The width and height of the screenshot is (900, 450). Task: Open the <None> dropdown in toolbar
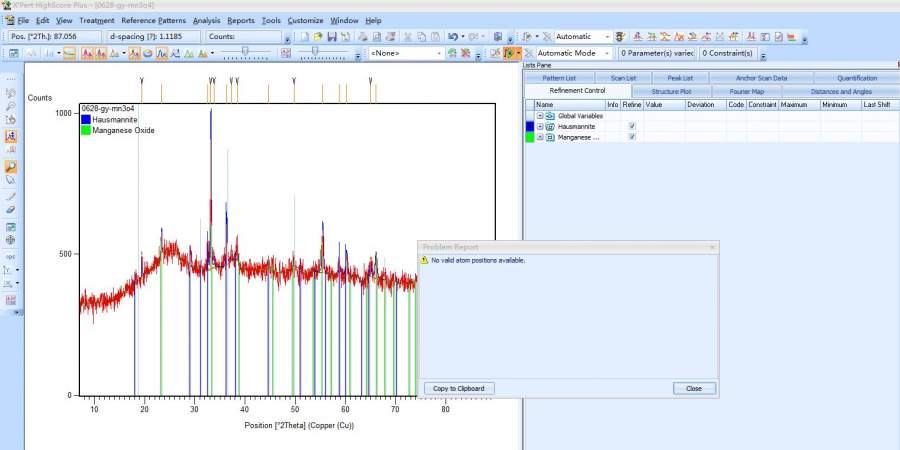pyautogui.click(x=438, y=53)
